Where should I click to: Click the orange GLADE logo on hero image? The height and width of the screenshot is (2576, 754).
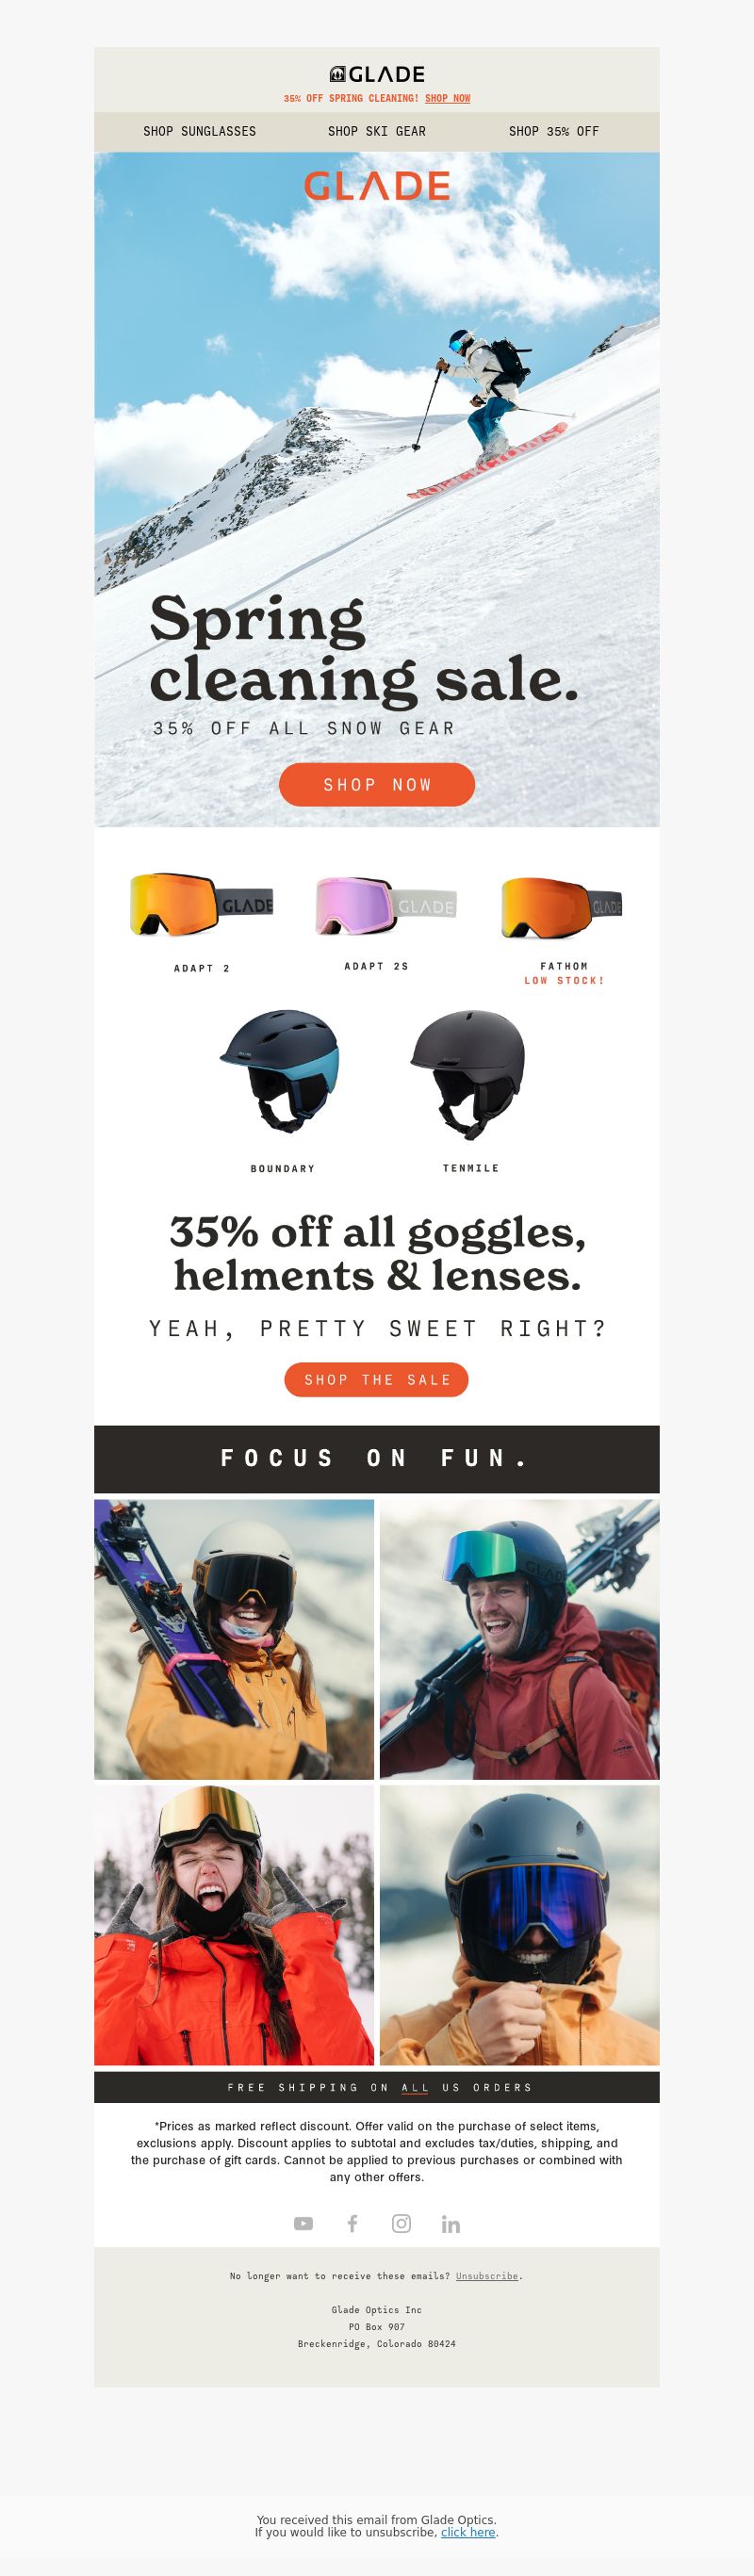(377, 186)
